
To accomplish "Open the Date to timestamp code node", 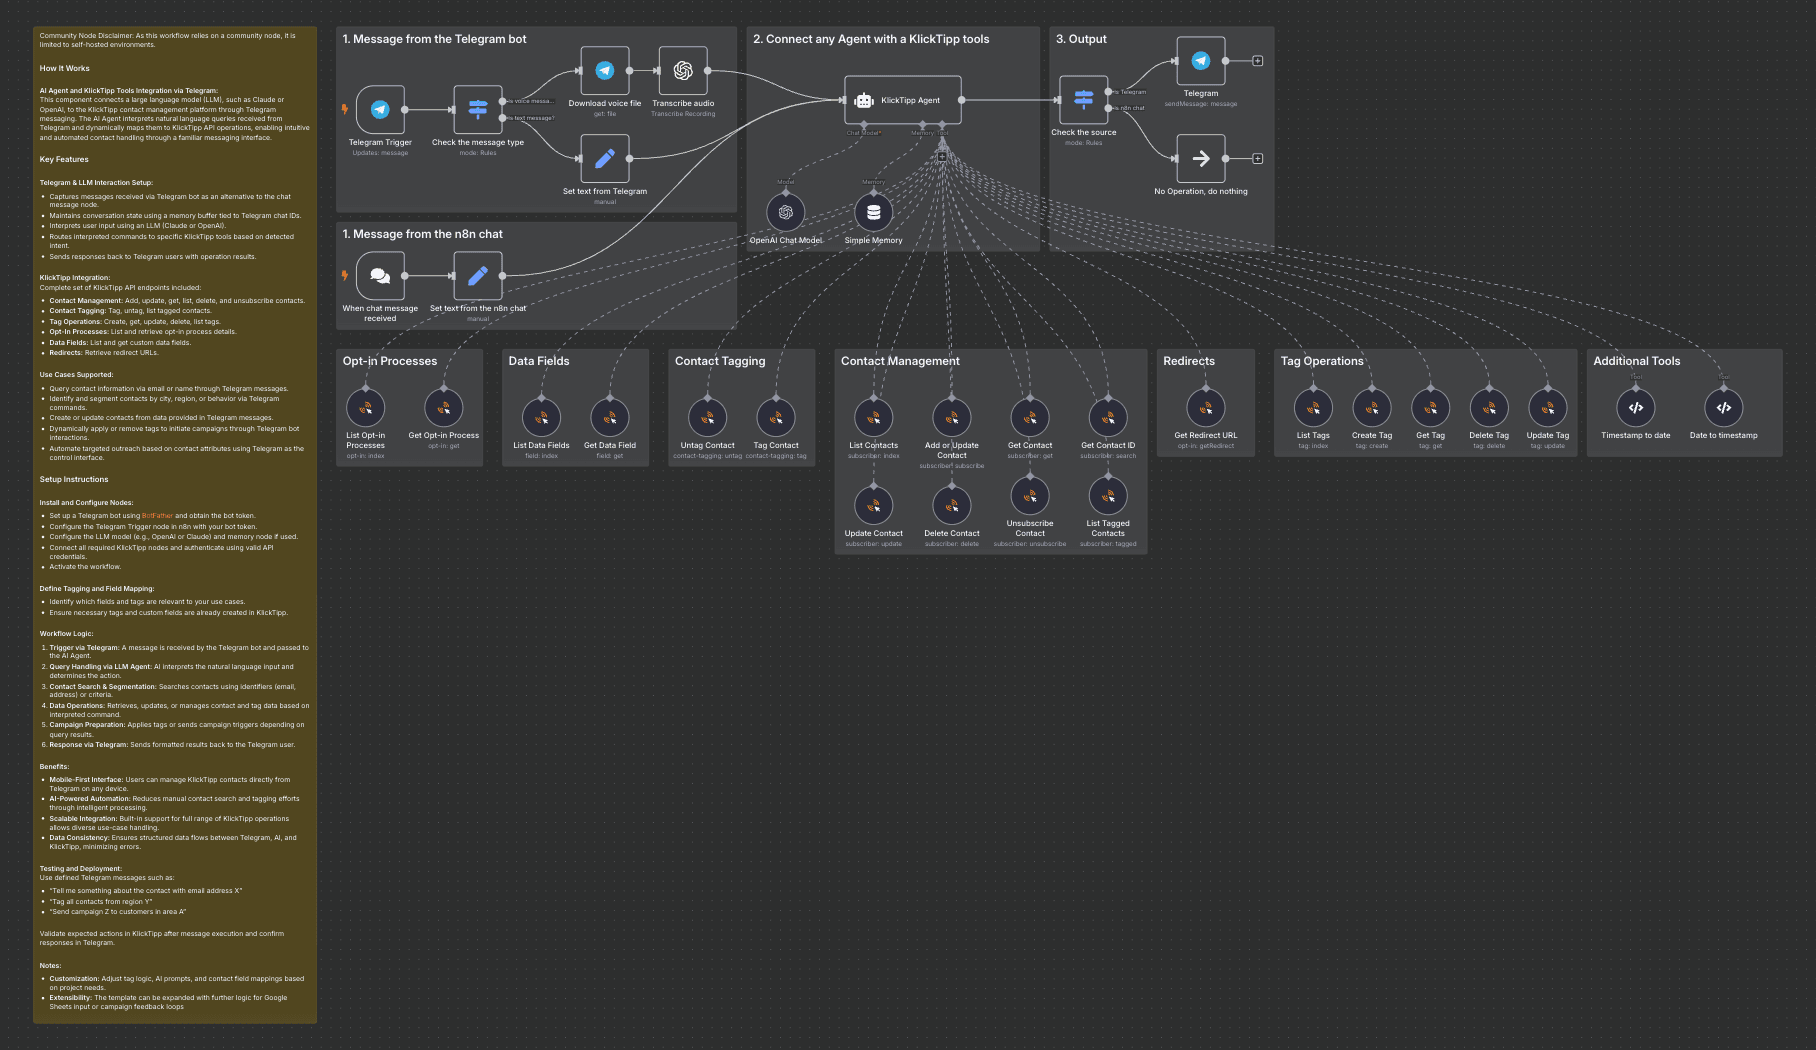I will point(1724,408).
